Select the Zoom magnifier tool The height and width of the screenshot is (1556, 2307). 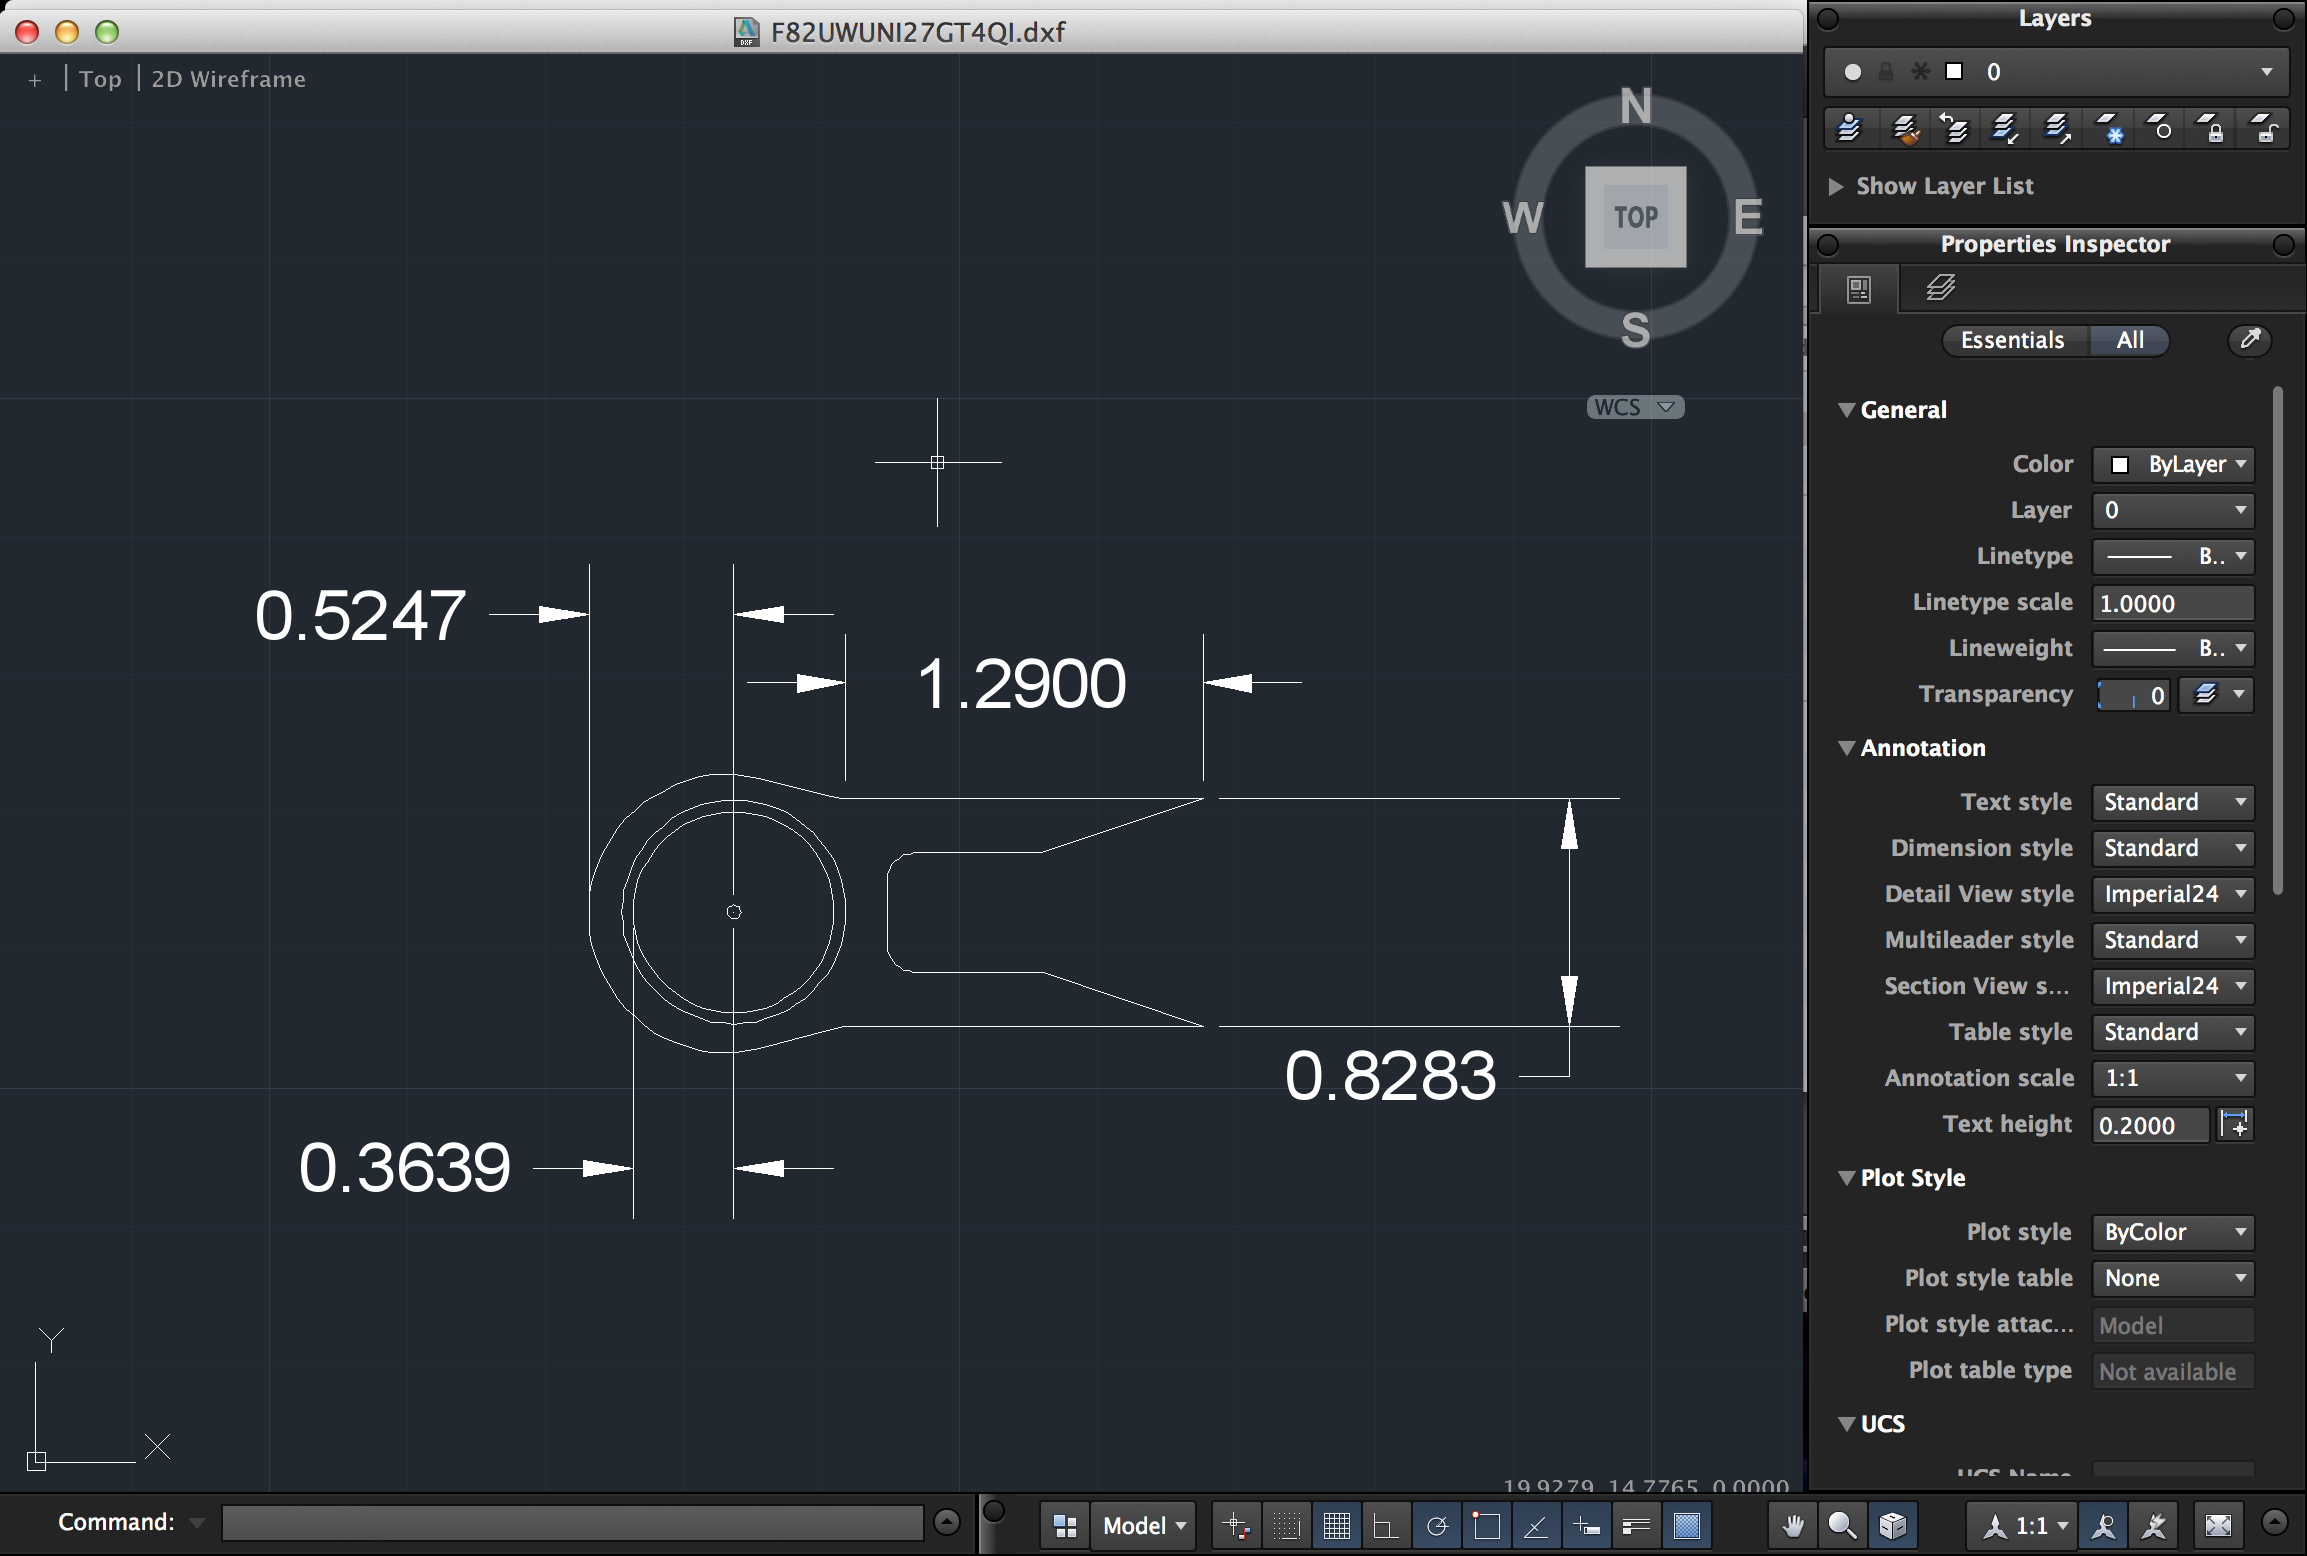coord(1842,1525)
